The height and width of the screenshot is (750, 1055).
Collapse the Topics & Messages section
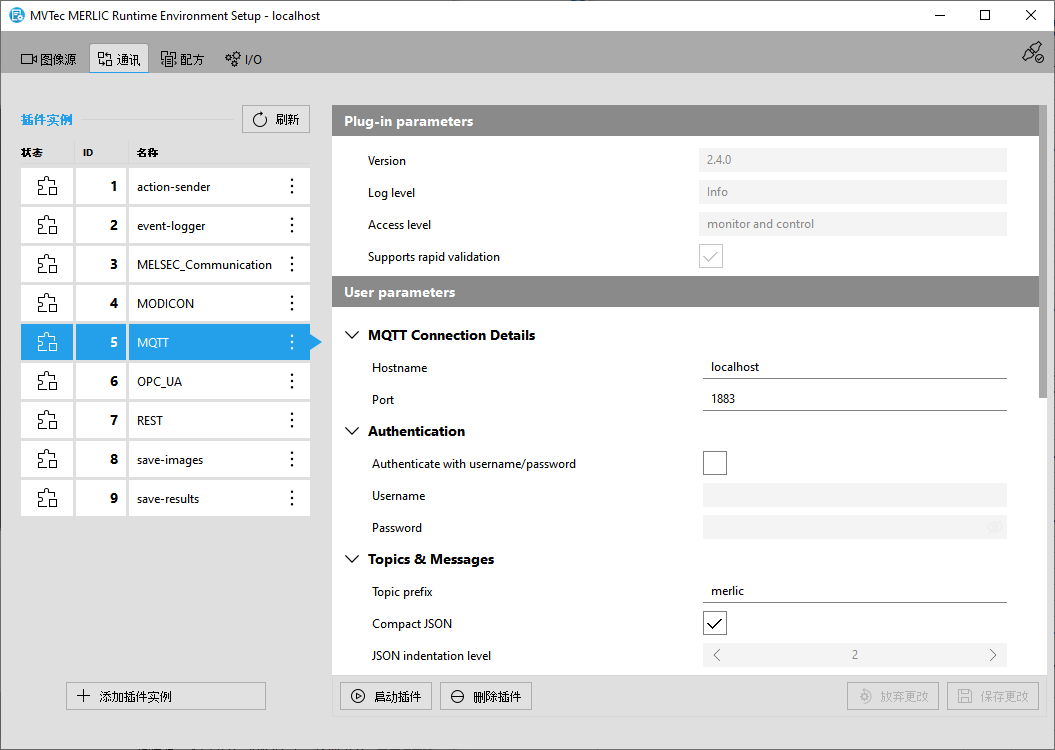[x=352, y=560]
